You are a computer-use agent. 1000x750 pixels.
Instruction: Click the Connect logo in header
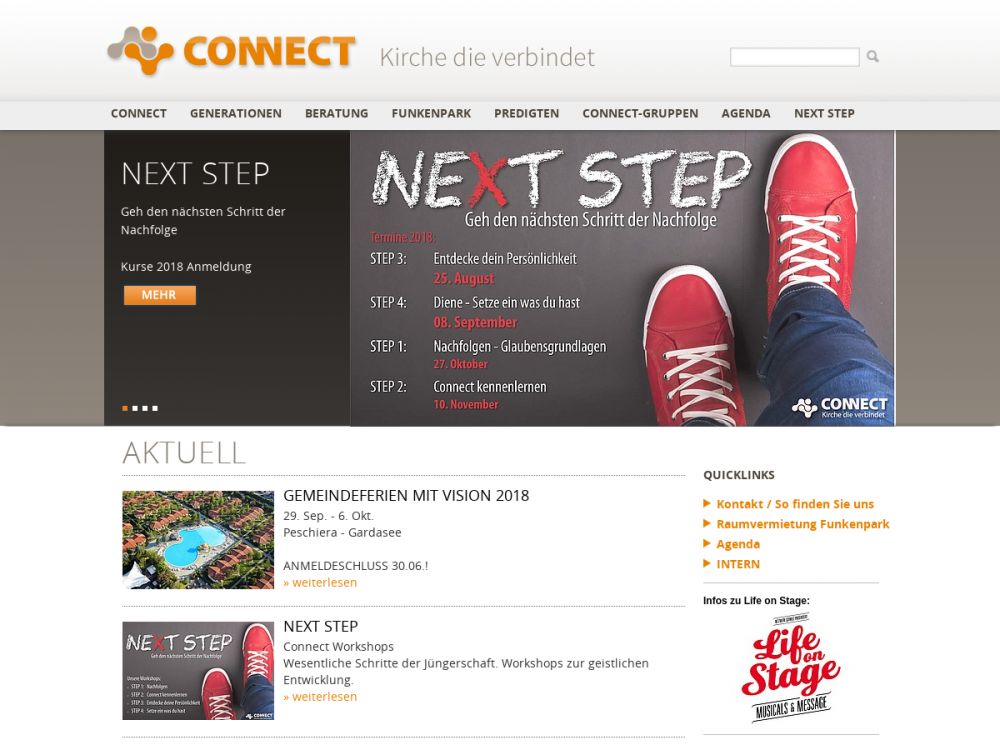(231, 50)
